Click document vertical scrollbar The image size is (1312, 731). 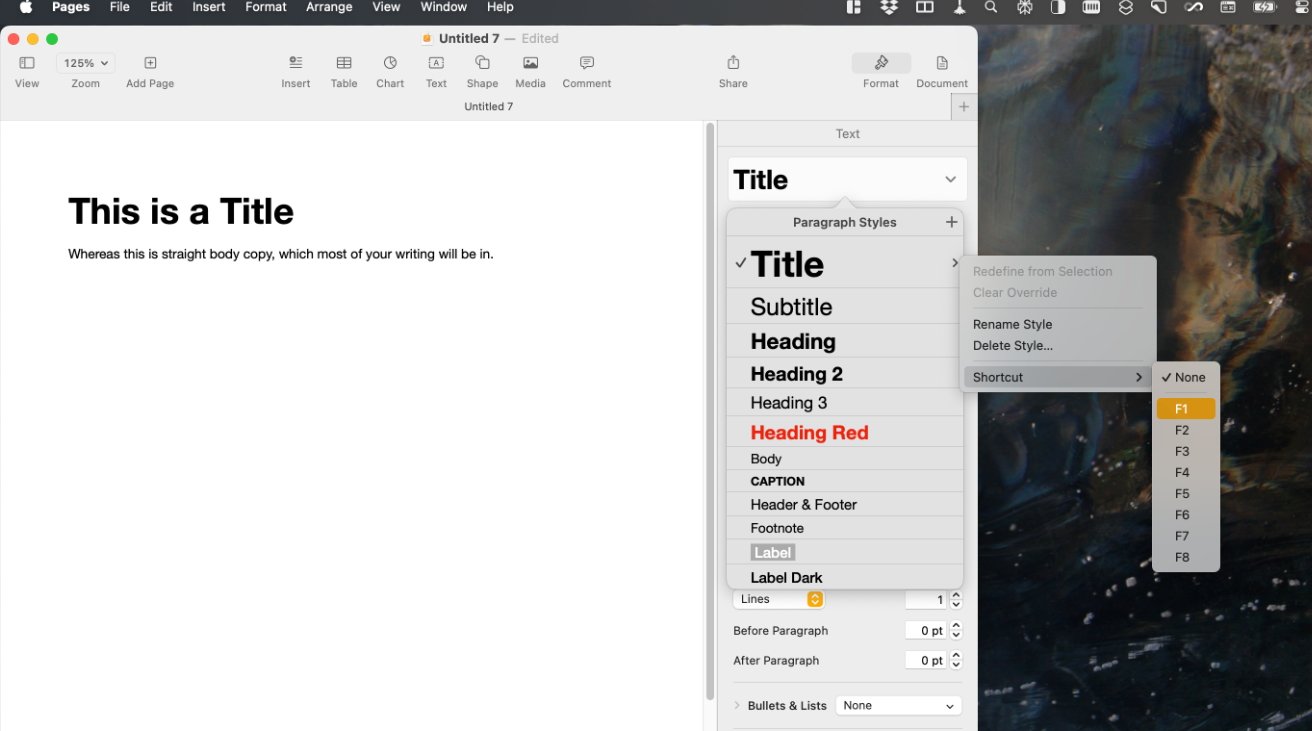pos(710,410)
